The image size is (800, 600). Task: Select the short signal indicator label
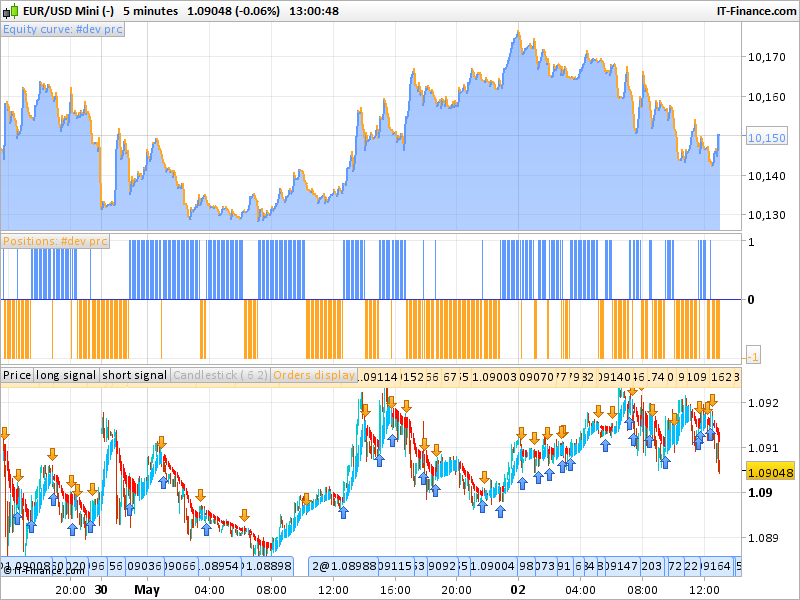point(134,375)
